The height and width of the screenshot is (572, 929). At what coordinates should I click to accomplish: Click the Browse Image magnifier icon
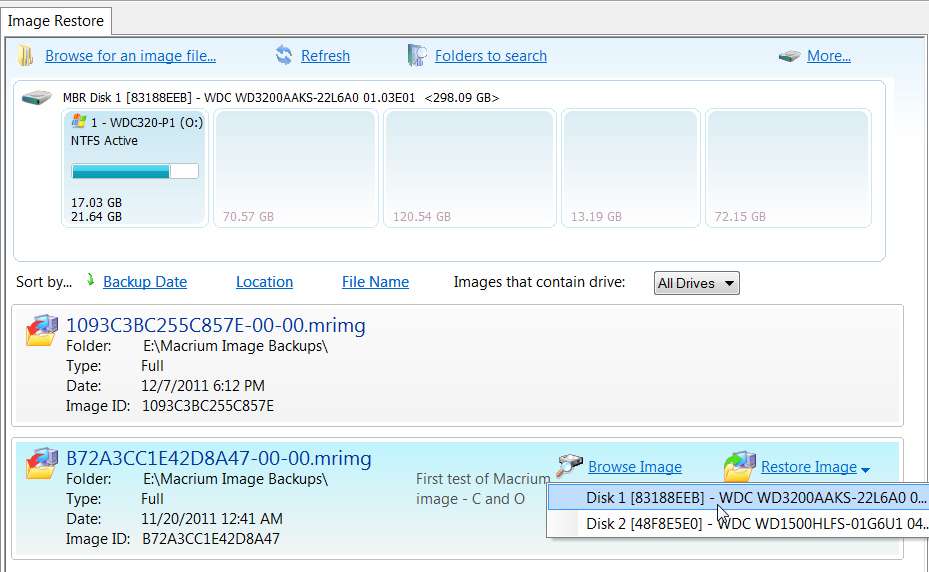[x=569, y=466]
